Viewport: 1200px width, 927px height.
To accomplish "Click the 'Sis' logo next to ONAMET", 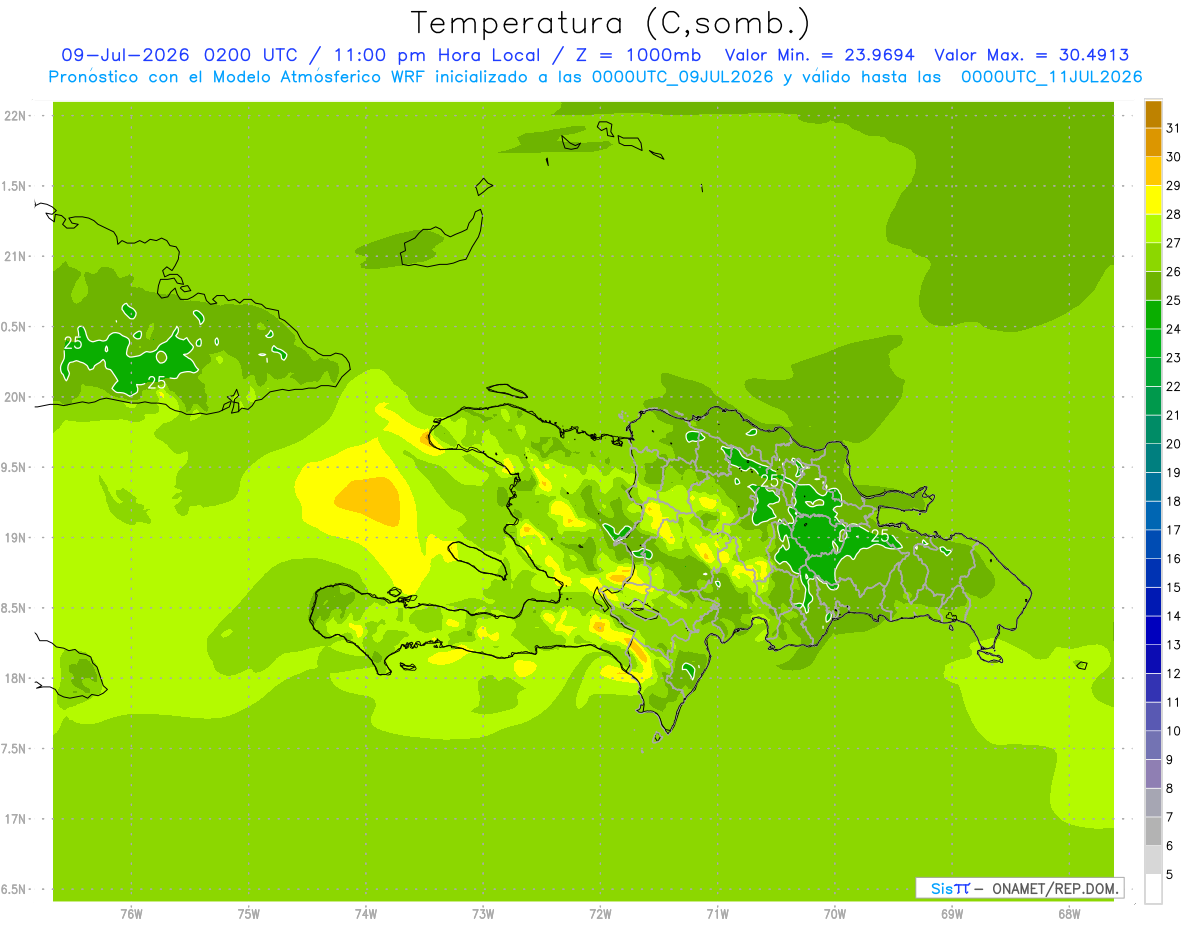I will pos(940,888).
